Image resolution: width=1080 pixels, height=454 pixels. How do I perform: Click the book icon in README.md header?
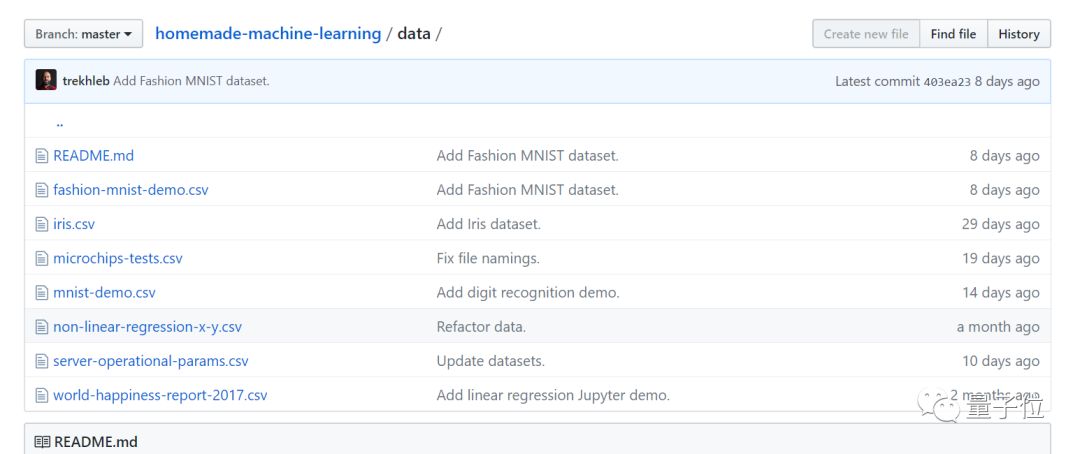click(42, 442)
